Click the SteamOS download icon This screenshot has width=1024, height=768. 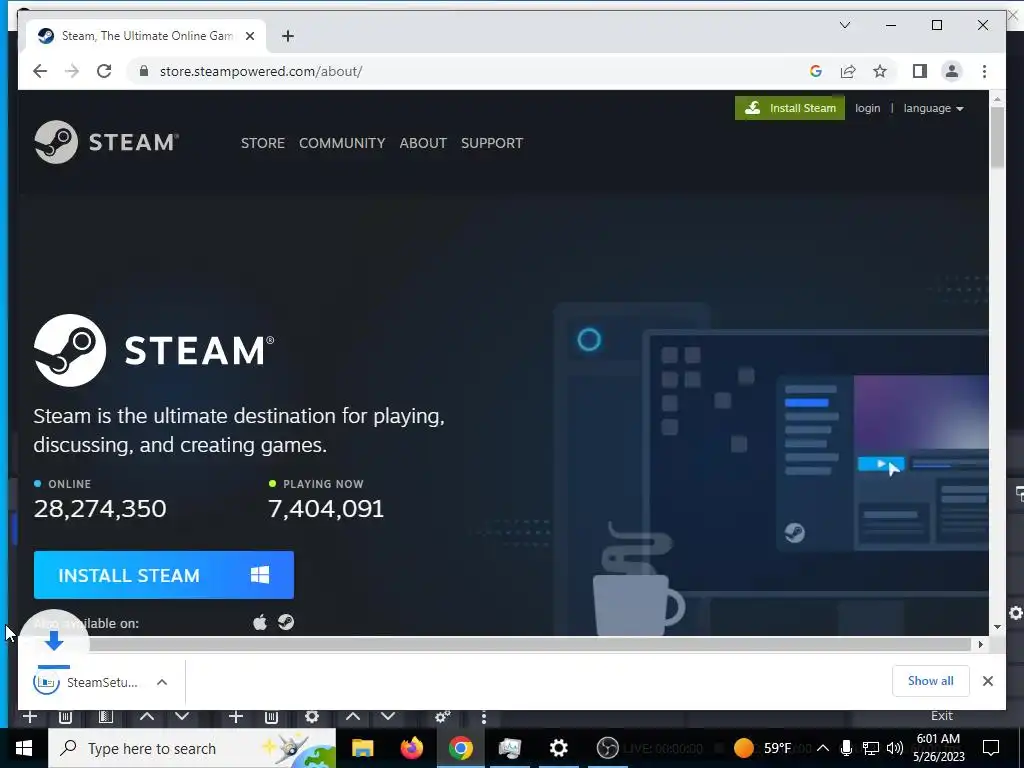pyautogui.click(x=286, y=622)
